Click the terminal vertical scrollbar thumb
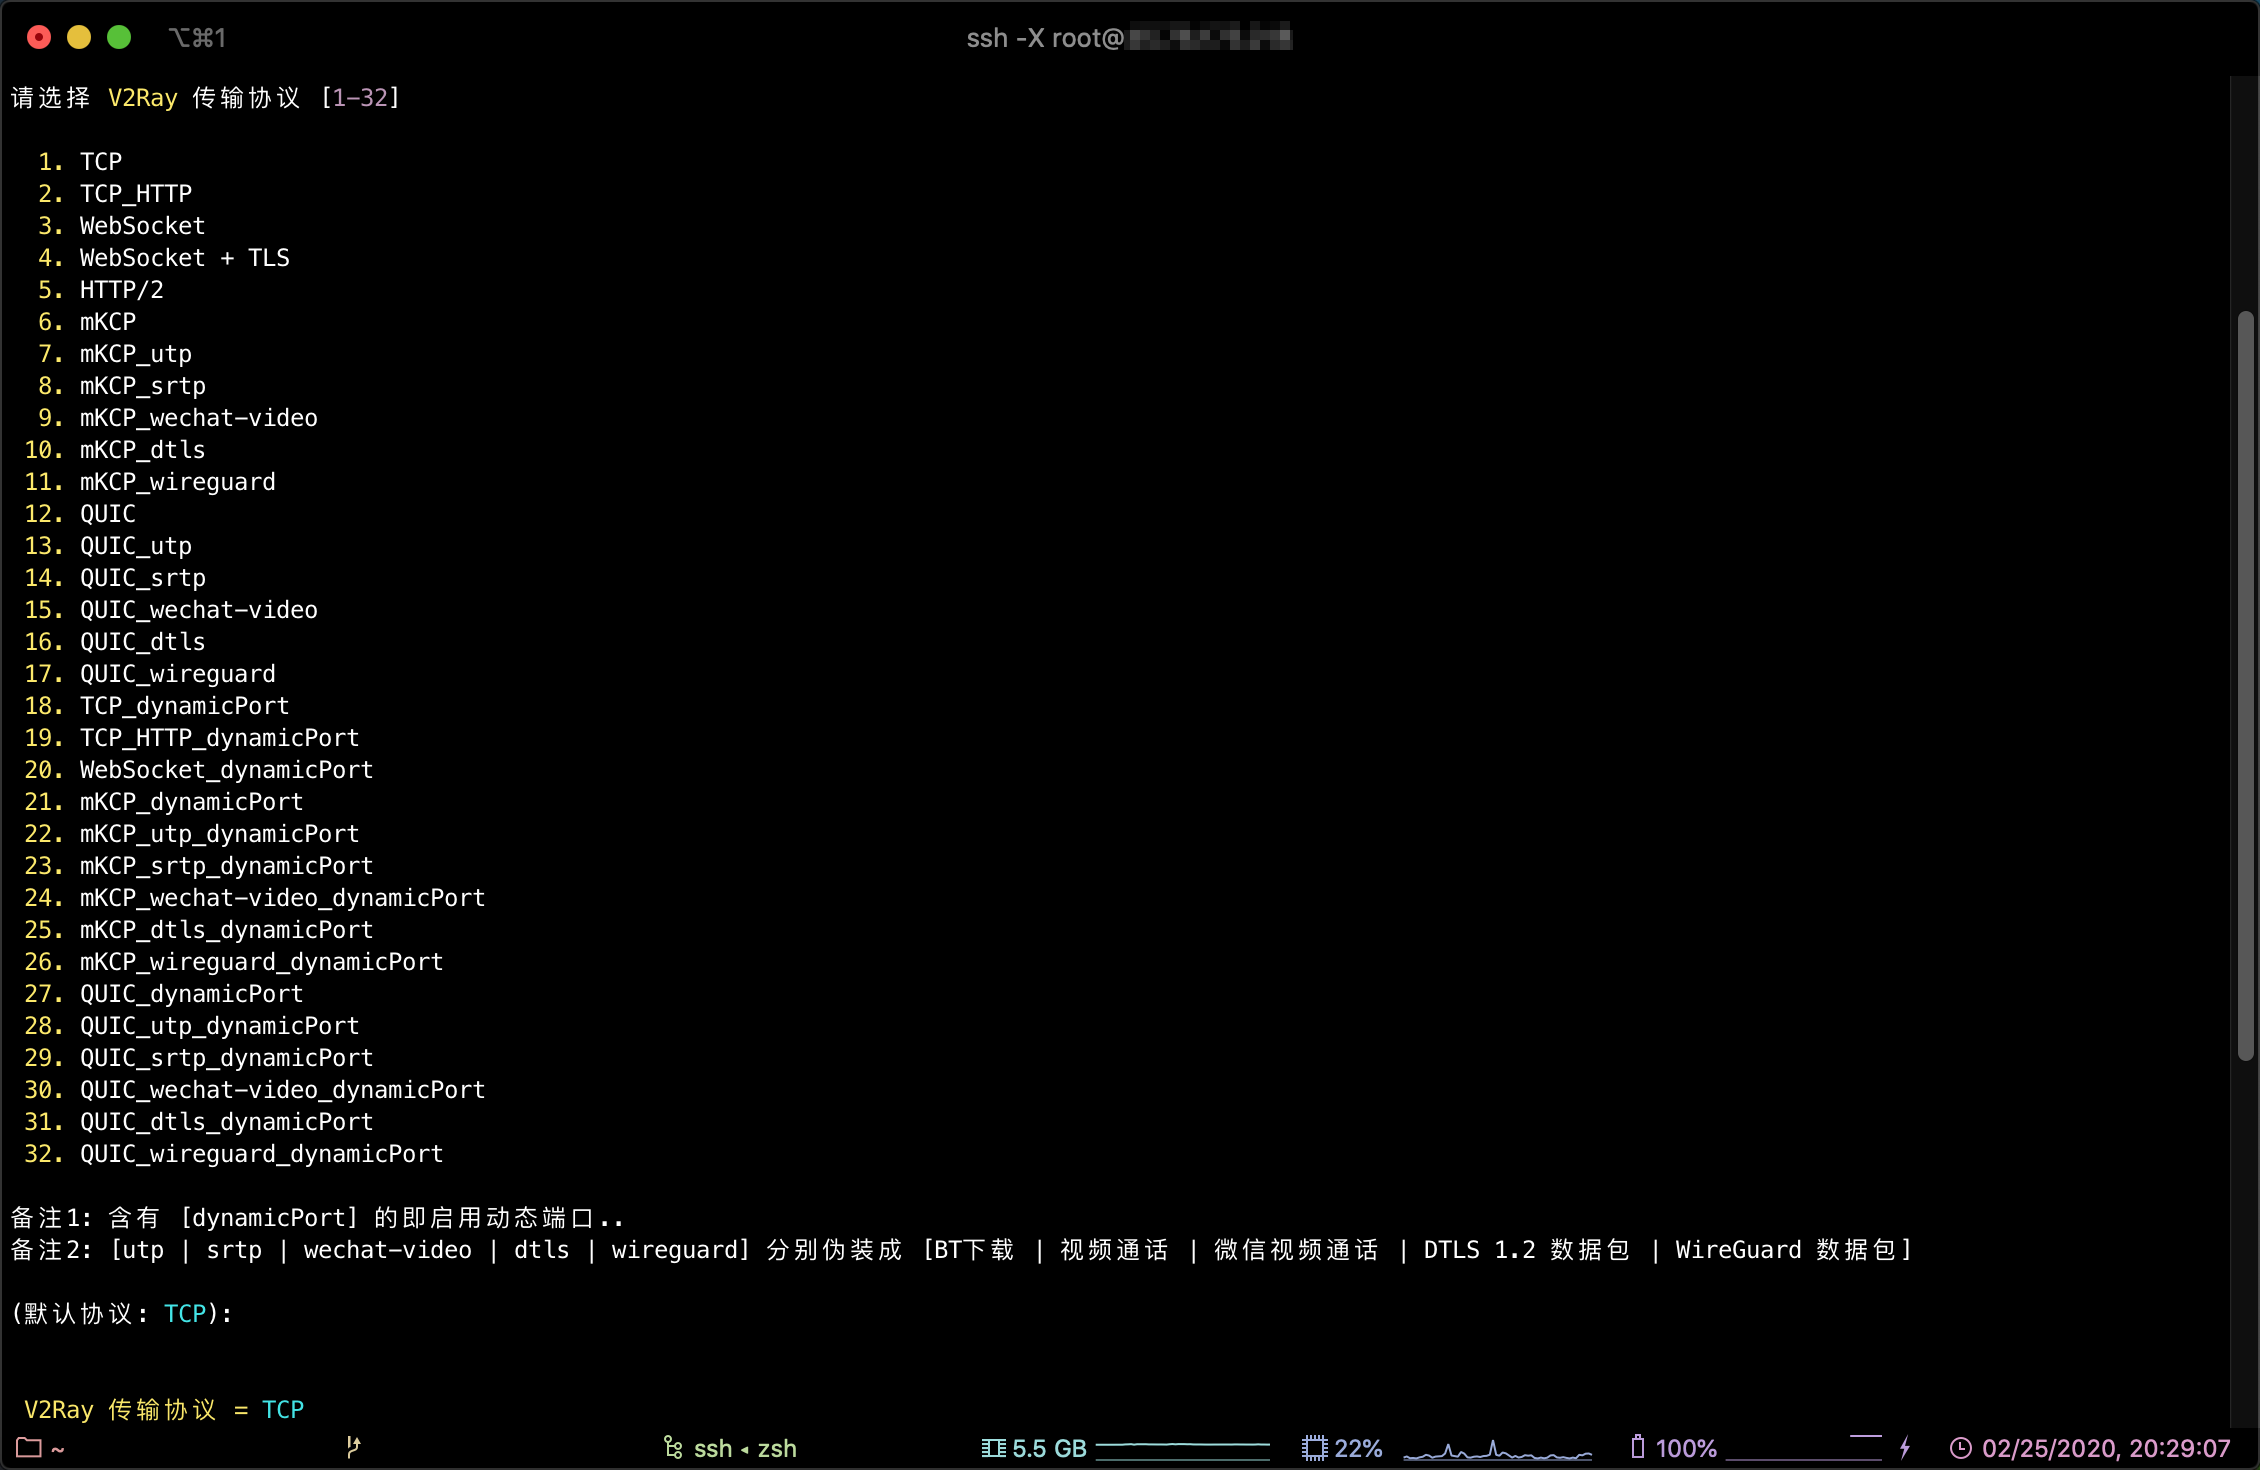 [x=2246, y=686]
